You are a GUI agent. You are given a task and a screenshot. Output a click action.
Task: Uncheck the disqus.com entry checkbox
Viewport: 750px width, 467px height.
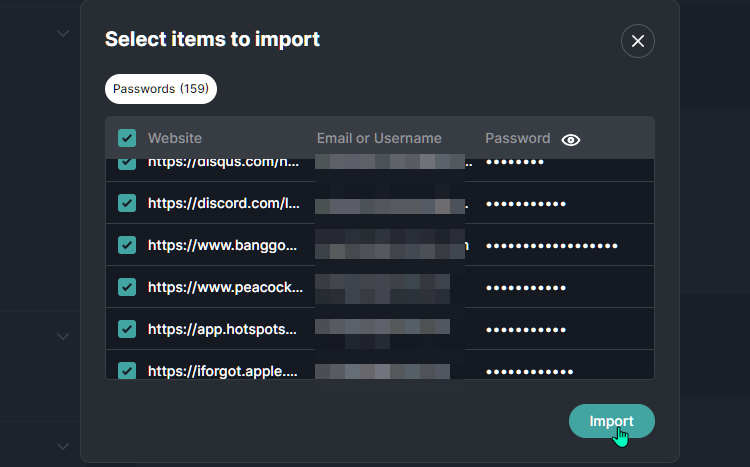click(127, 164)
